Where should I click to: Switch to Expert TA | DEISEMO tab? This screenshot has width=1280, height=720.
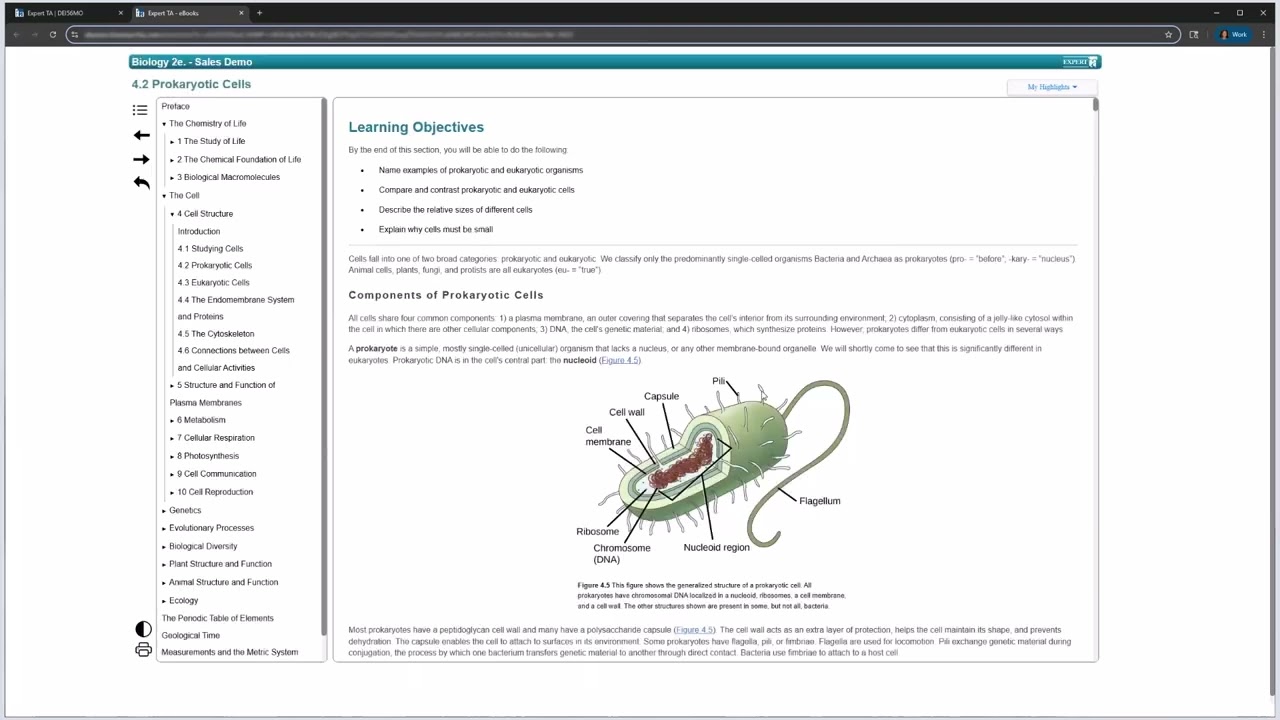65,13
